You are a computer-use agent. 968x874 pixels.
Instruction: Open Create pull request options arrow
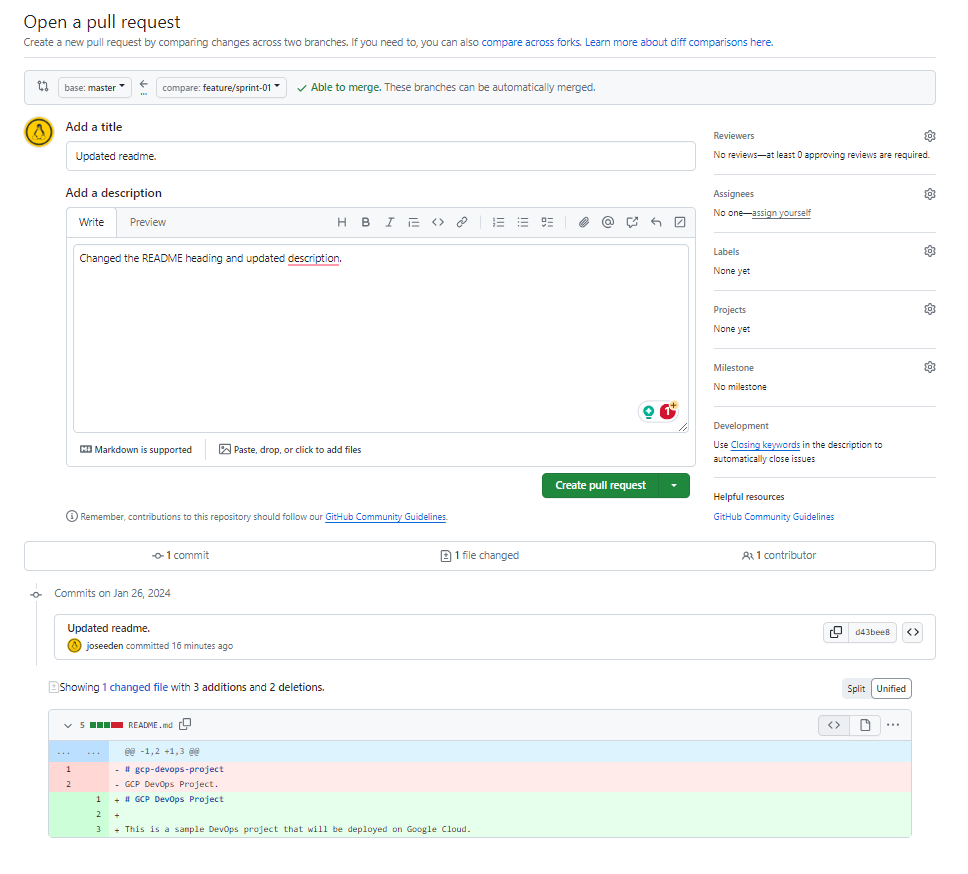coord(674,486)
